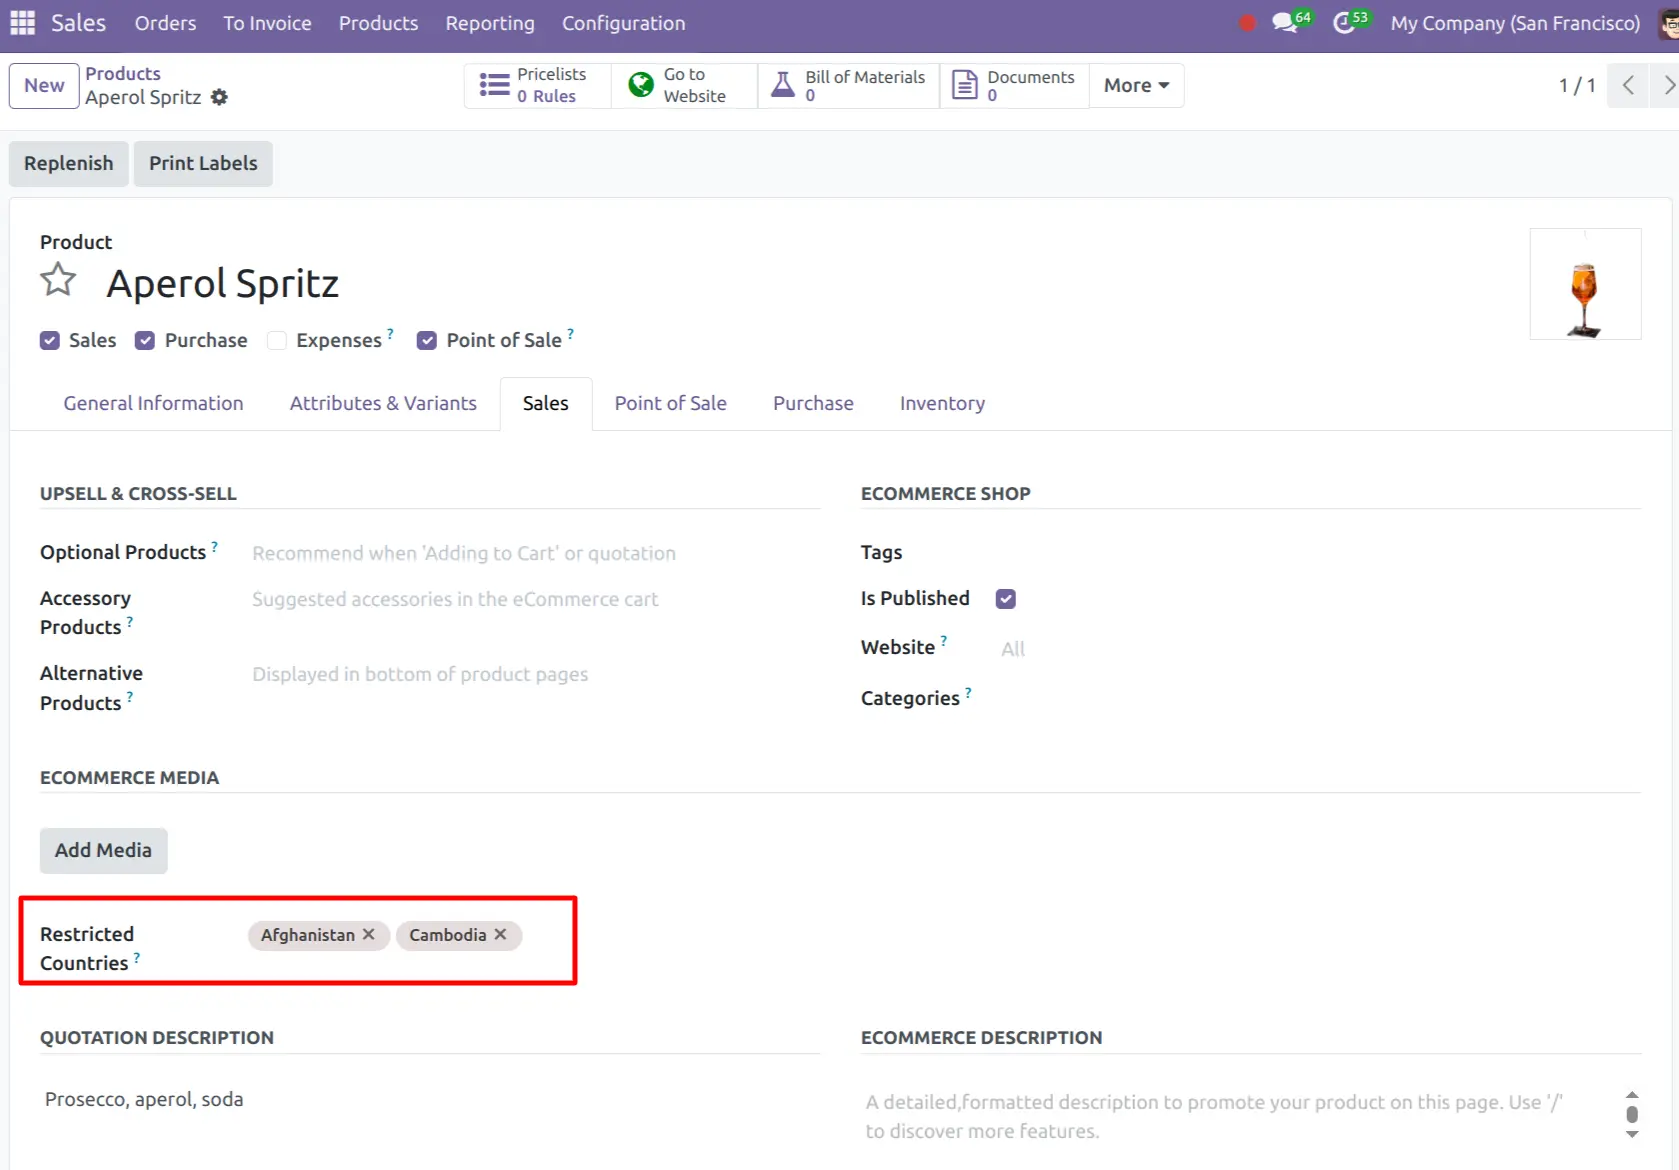This screenshot has width=1679, height=1170.
Task: Click scrollbar handle in Ecommerce Description
Action: point(1632,1114)
